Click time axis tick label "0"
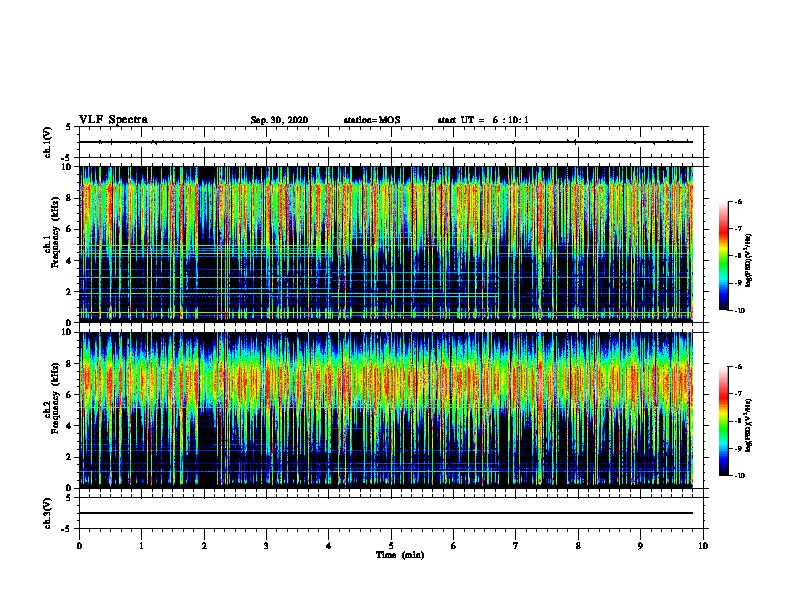The width and height of the screenshot is (792, 612). tap(79, 546)
